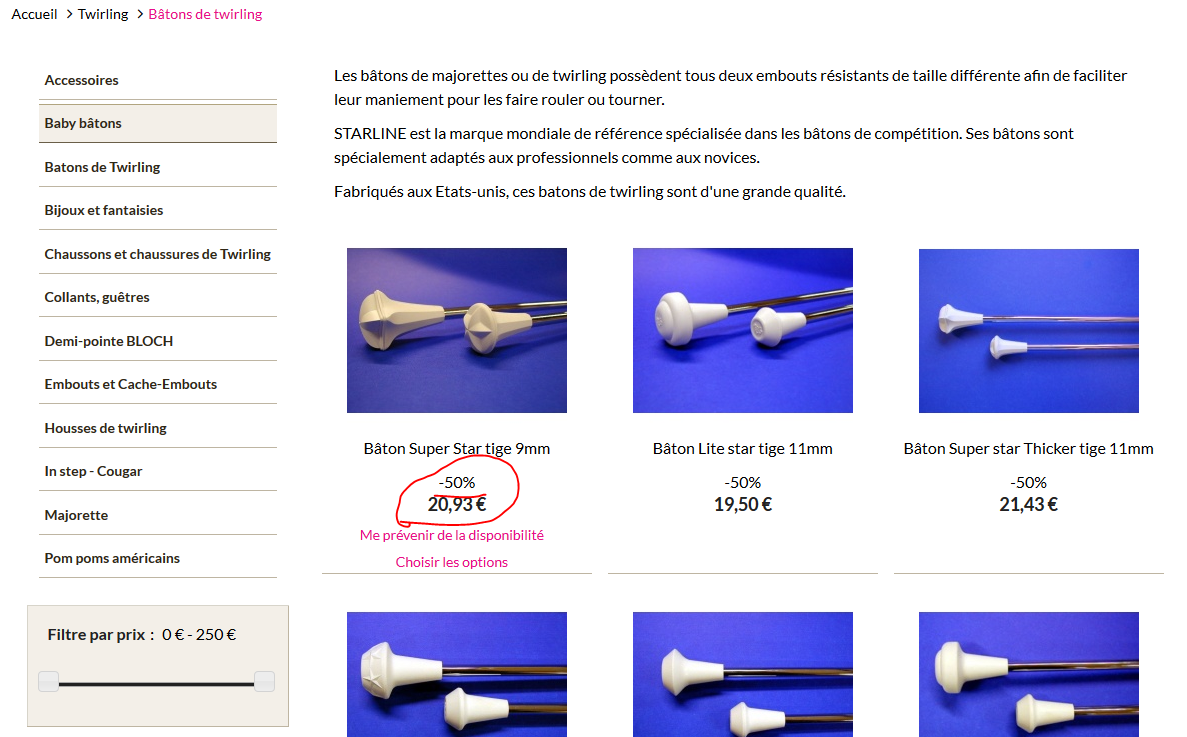Open Demi-pointe BLOCH category

108,341
